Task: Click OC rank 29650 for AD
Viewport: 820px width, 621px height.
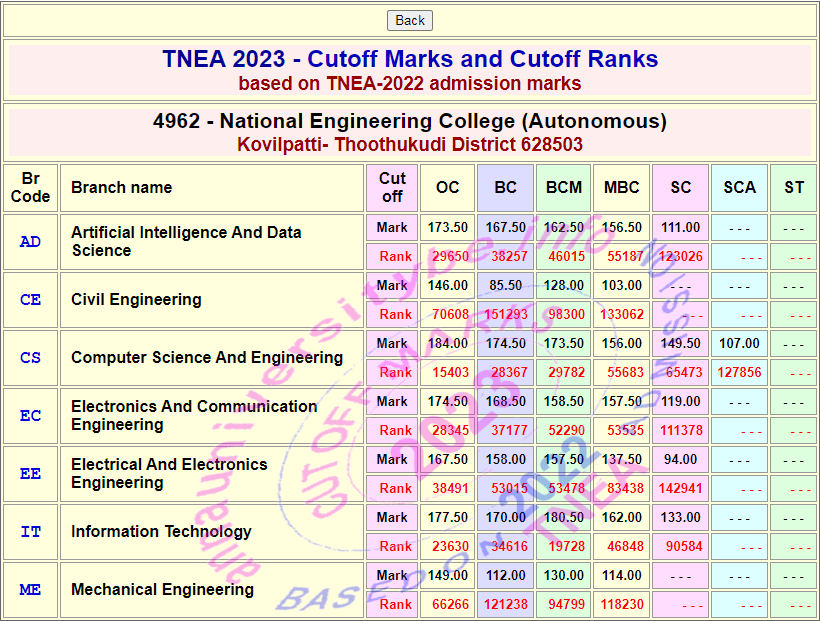Action: (450, 256)
